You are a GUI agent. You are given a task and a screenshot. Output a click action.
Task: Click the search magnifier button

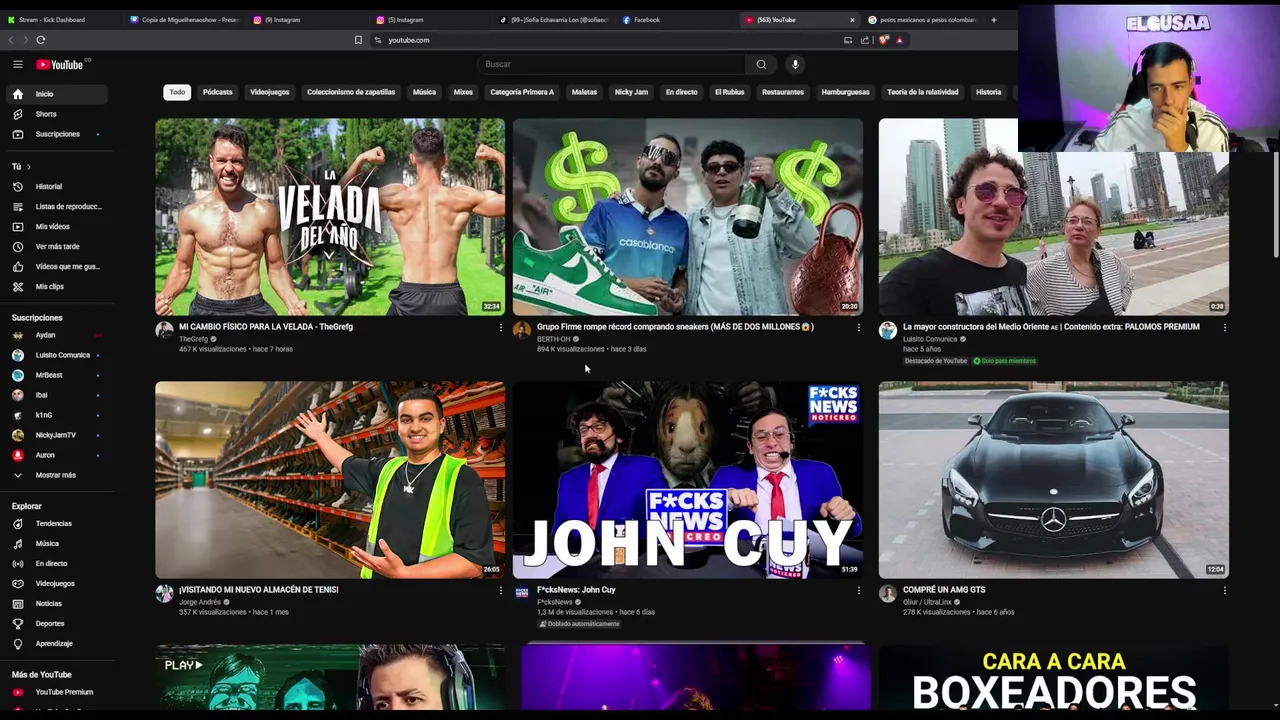click(761, 64)
